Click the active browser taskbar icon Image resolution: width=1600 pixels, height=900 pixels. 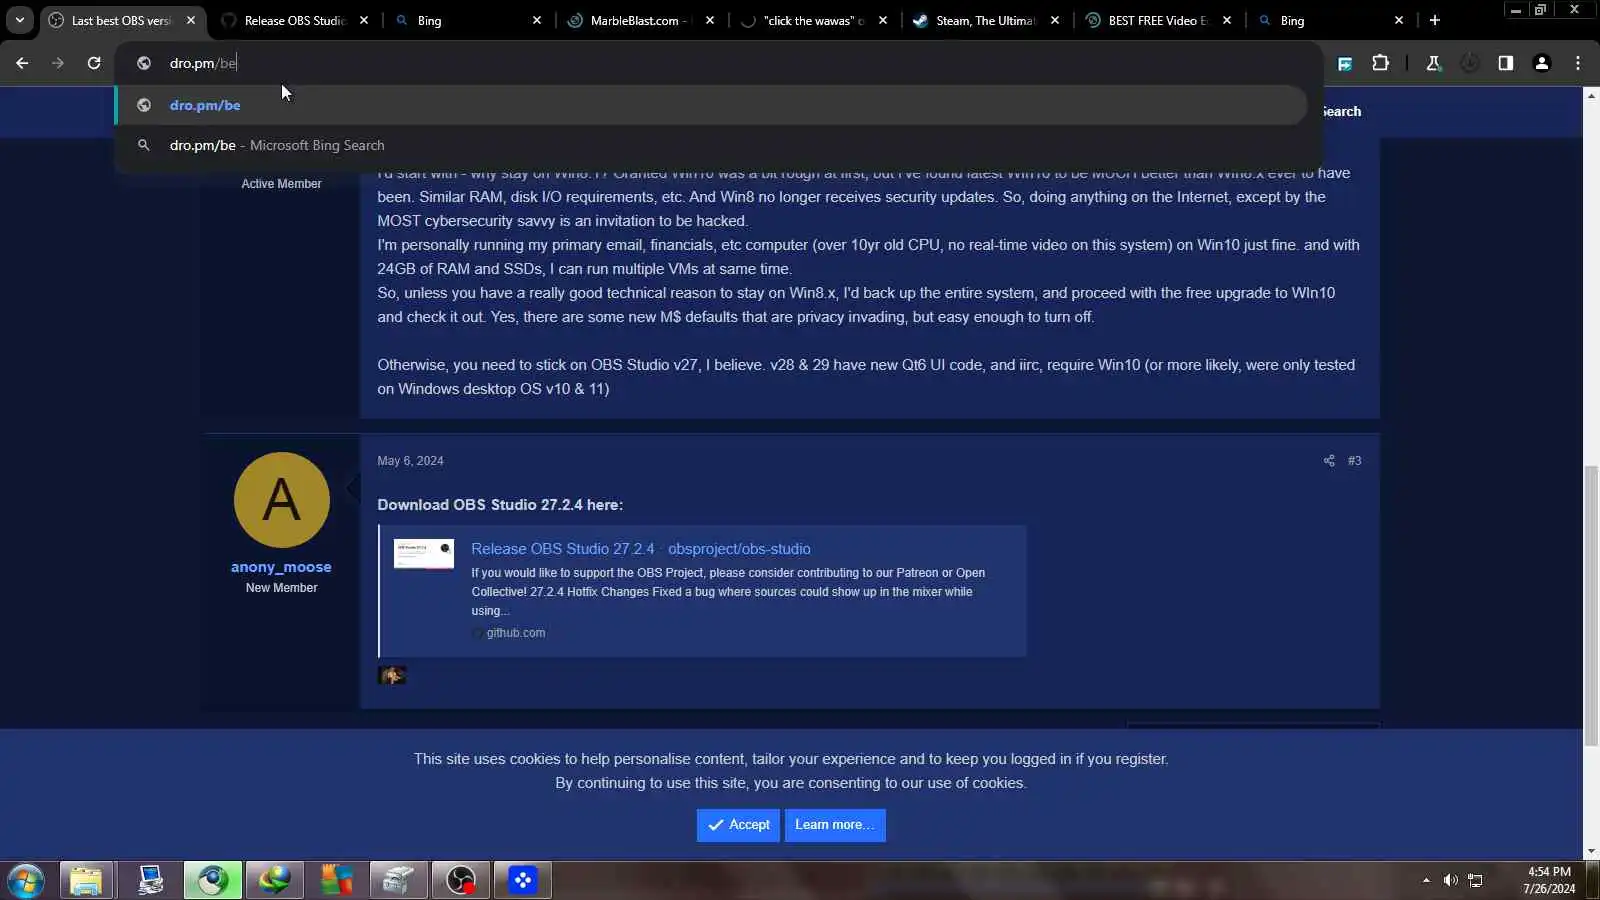(212, 881)
